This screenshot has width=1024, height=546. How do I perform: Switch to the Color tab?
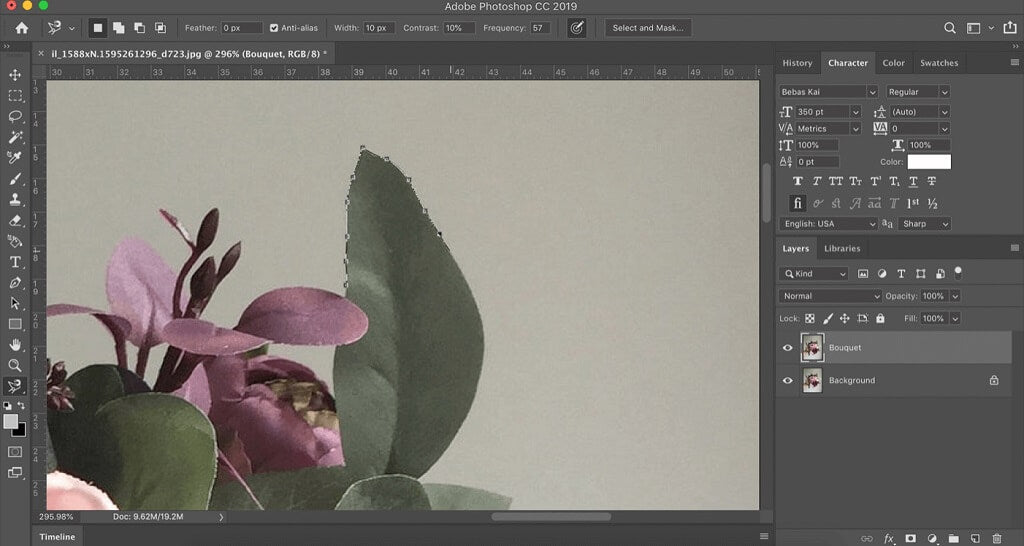(x=893, y=63)
